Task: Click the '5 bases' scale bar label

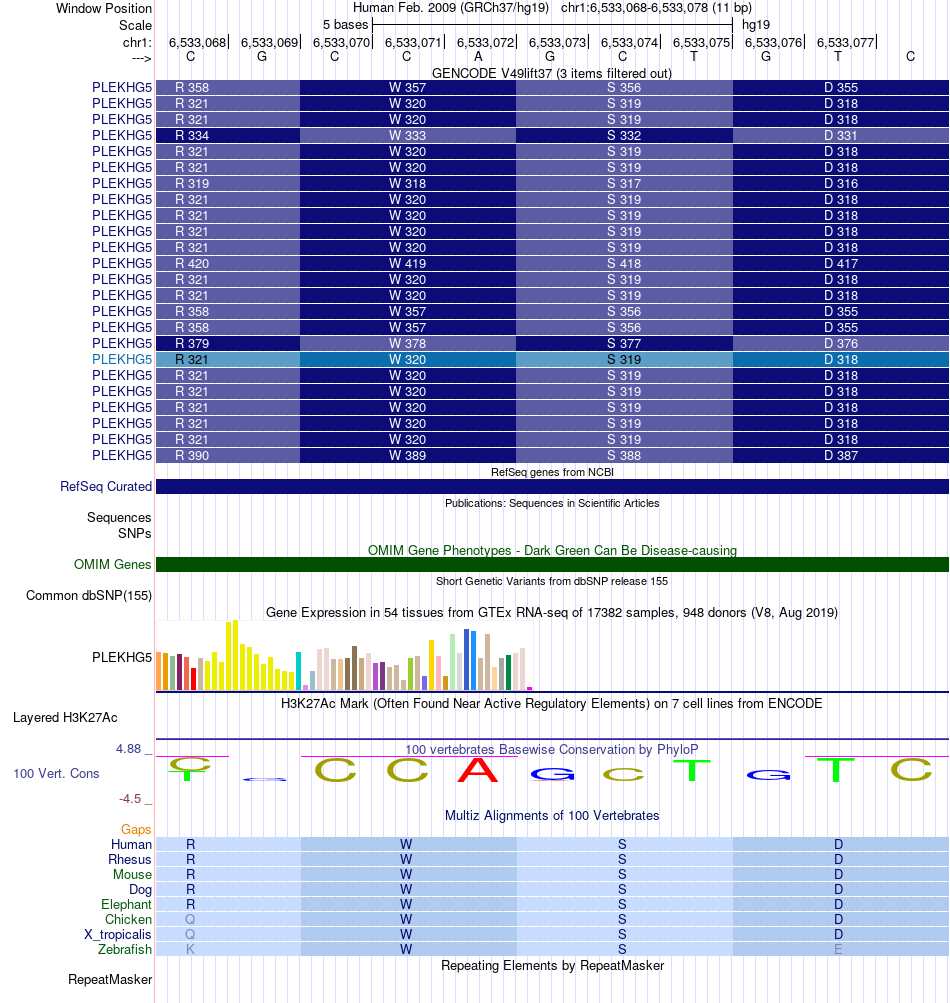Action: (x=345, y=24)
